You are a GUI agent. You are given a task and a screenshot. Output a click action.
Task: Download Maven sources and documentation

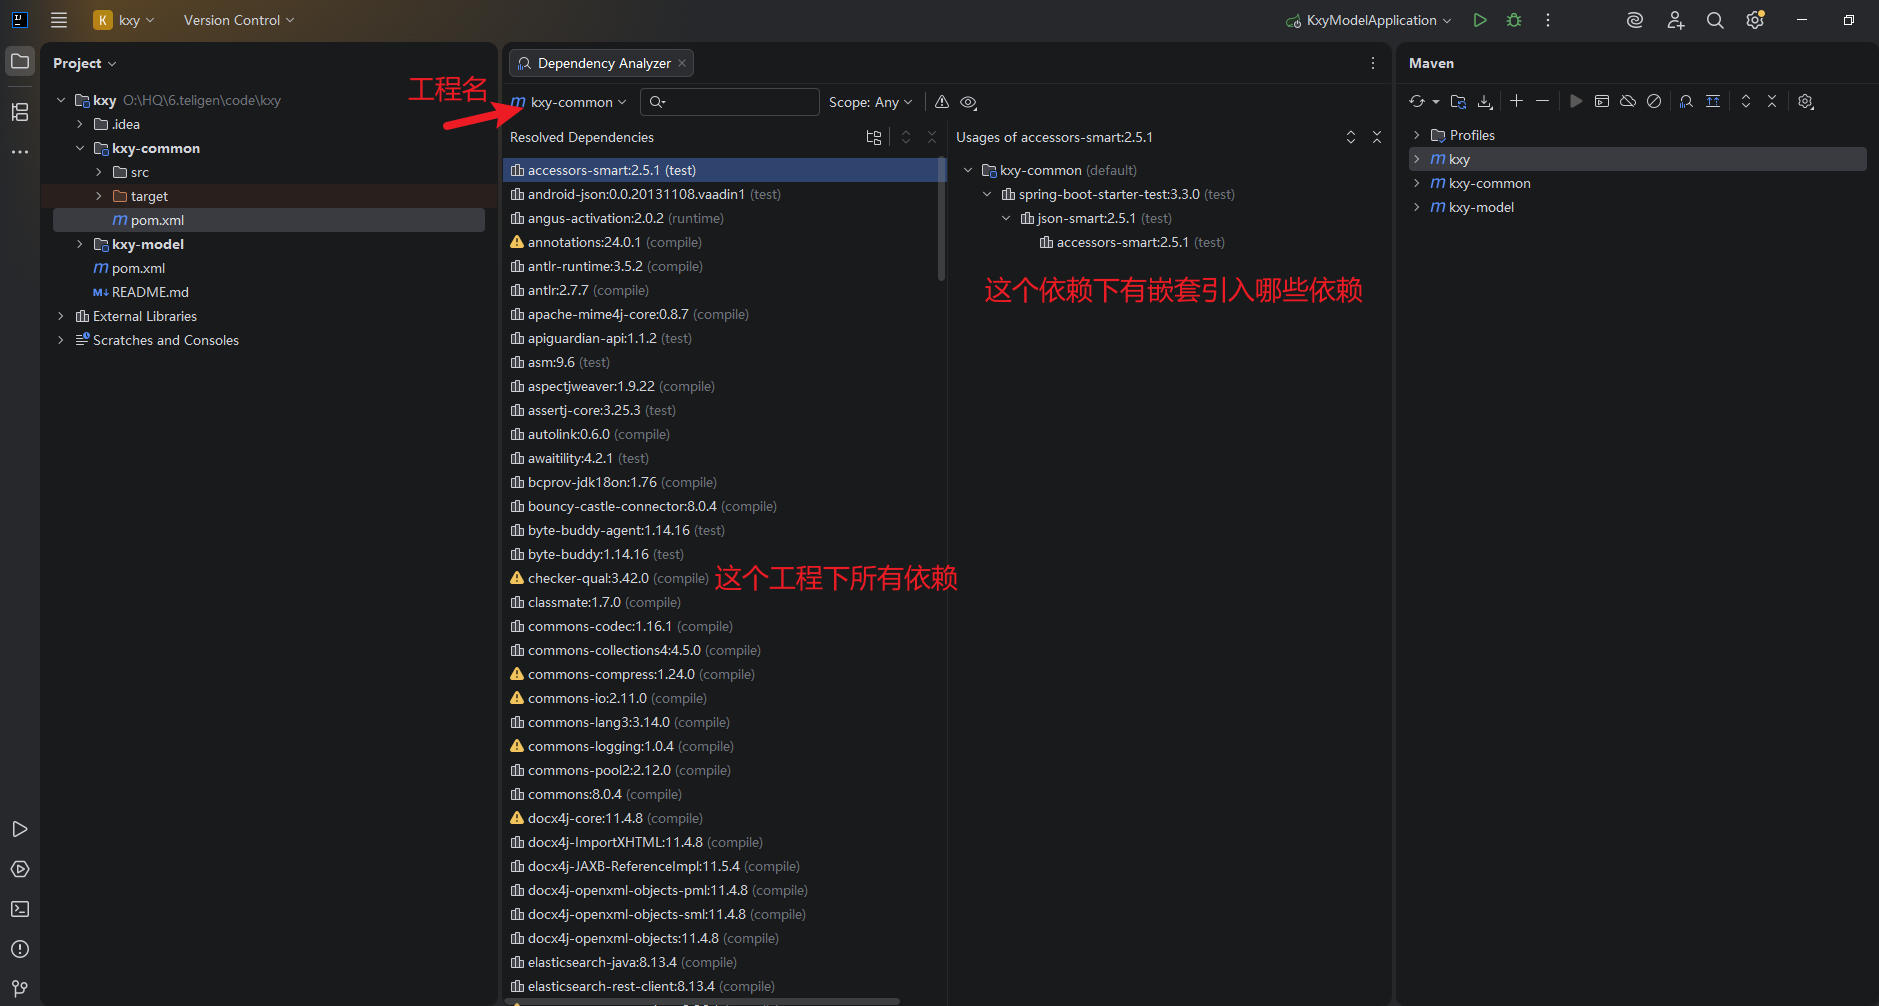[1485, 101]
